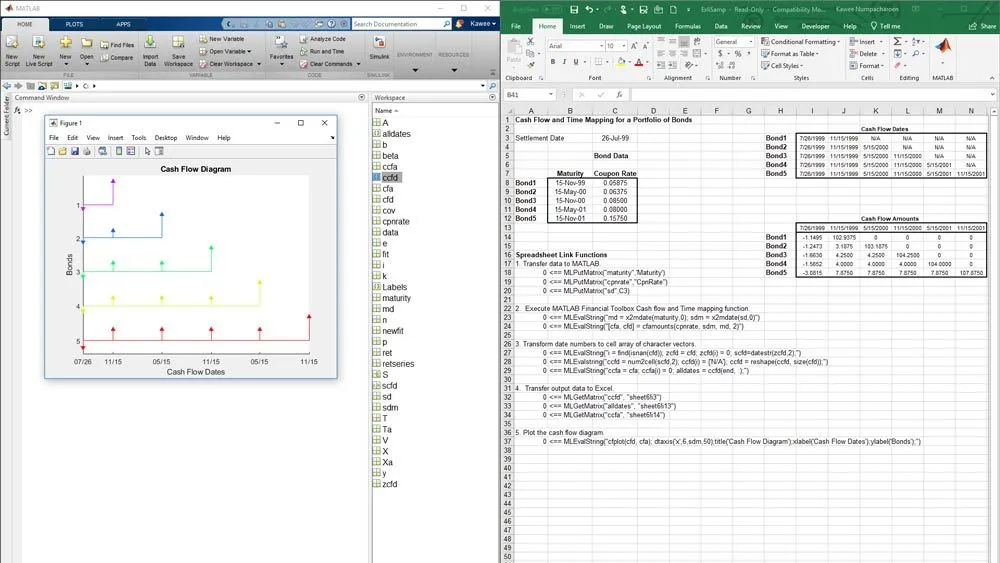Open the Workspace panel actions menu arrow
This screenshot has height=563, width=1000.
(x=492, y=98)
